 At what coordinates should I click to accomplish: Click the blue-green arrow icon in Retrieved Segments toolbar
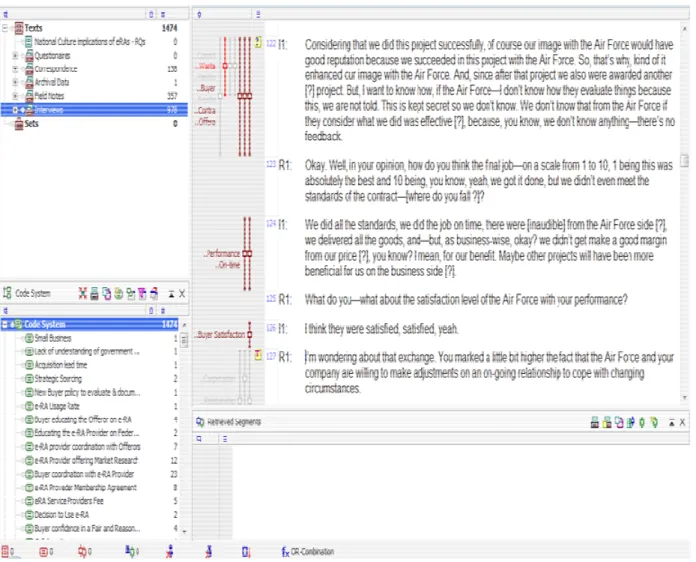630,422
